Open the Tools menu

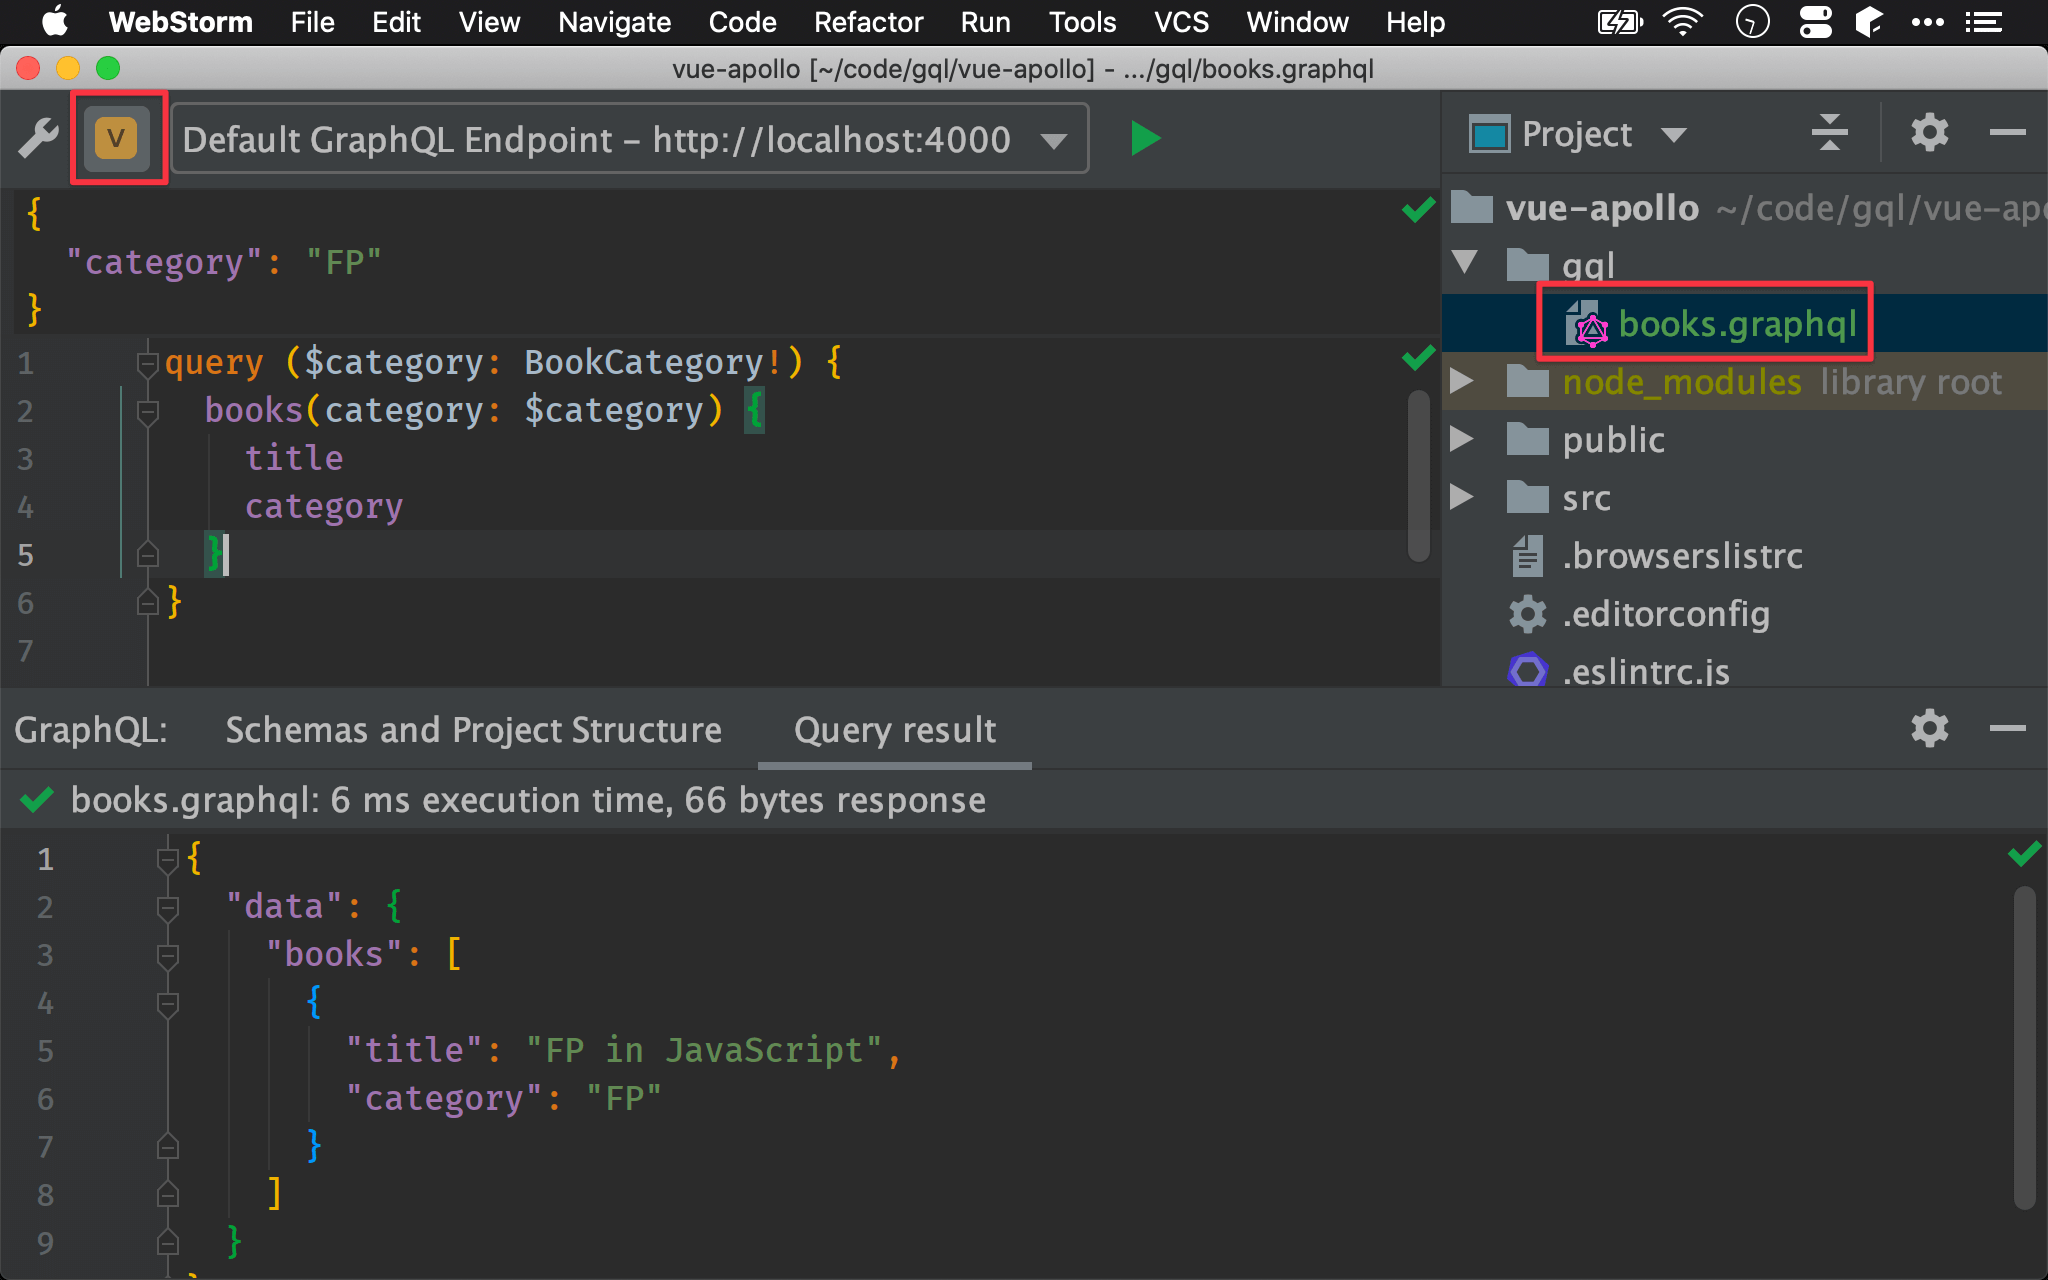(1082, 22)
